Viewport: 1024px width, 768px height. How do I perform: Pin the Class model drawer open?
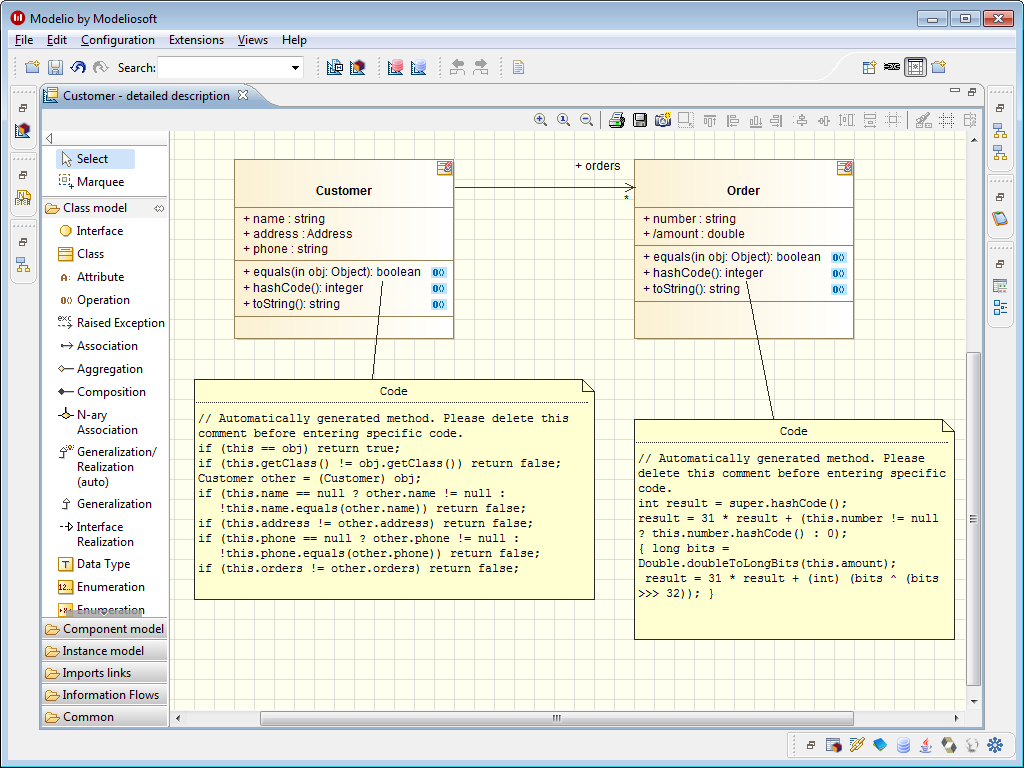click(159, 208)
